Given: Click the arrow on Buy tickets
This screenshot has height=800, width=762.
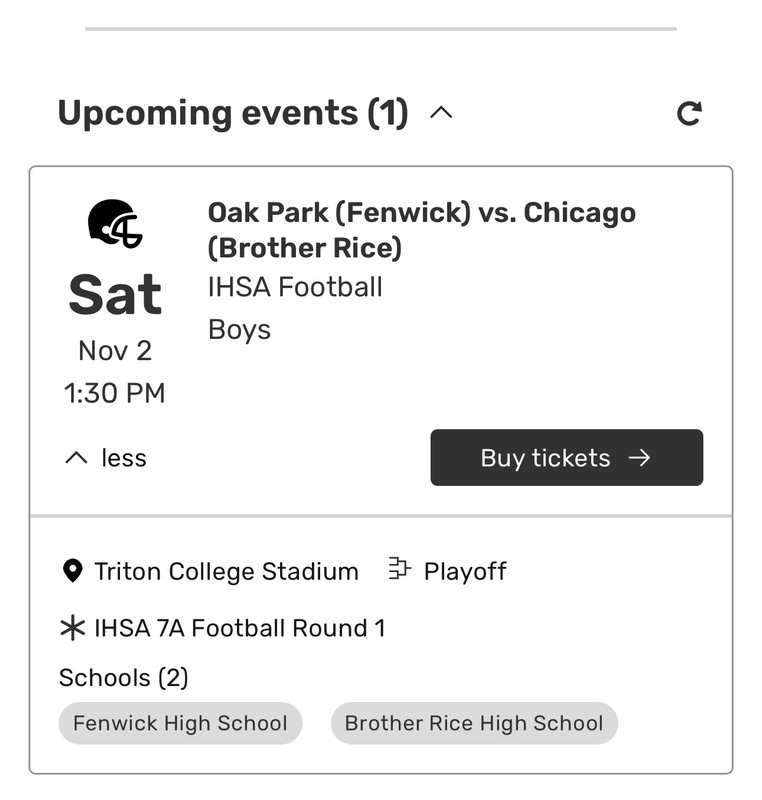Looking at the screenshot, I should point(640,458).
